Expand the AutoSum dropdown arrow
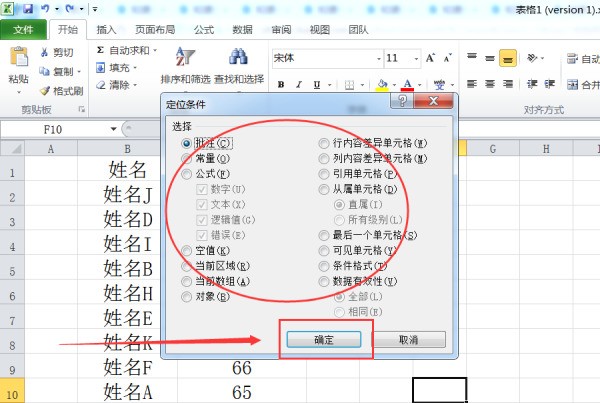 (155, 51)
